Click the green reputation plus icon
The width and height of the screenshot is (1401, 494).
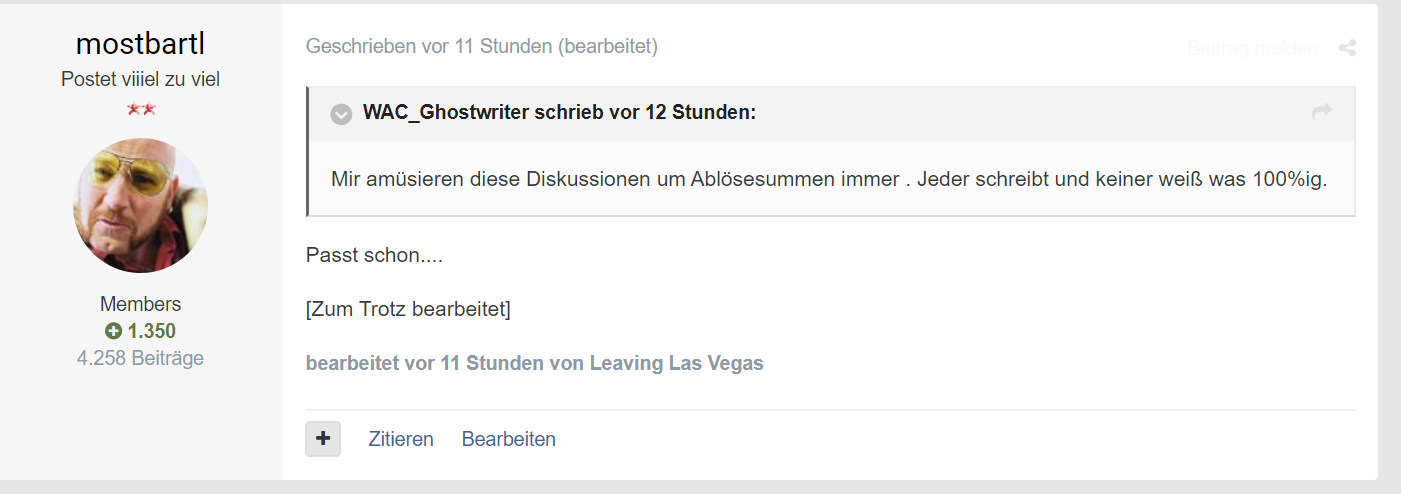pyautogui.click(x=113, y=331)
